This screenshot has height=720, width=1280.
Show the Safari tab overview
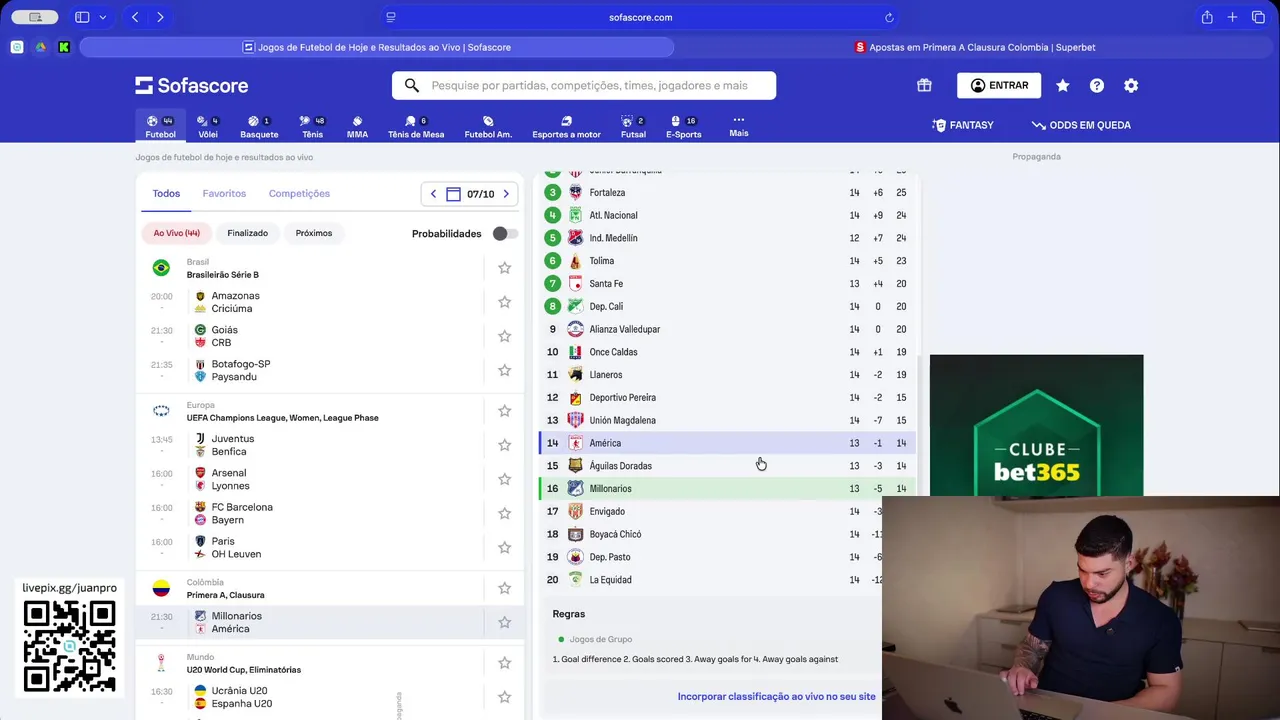coord(1258,17)
